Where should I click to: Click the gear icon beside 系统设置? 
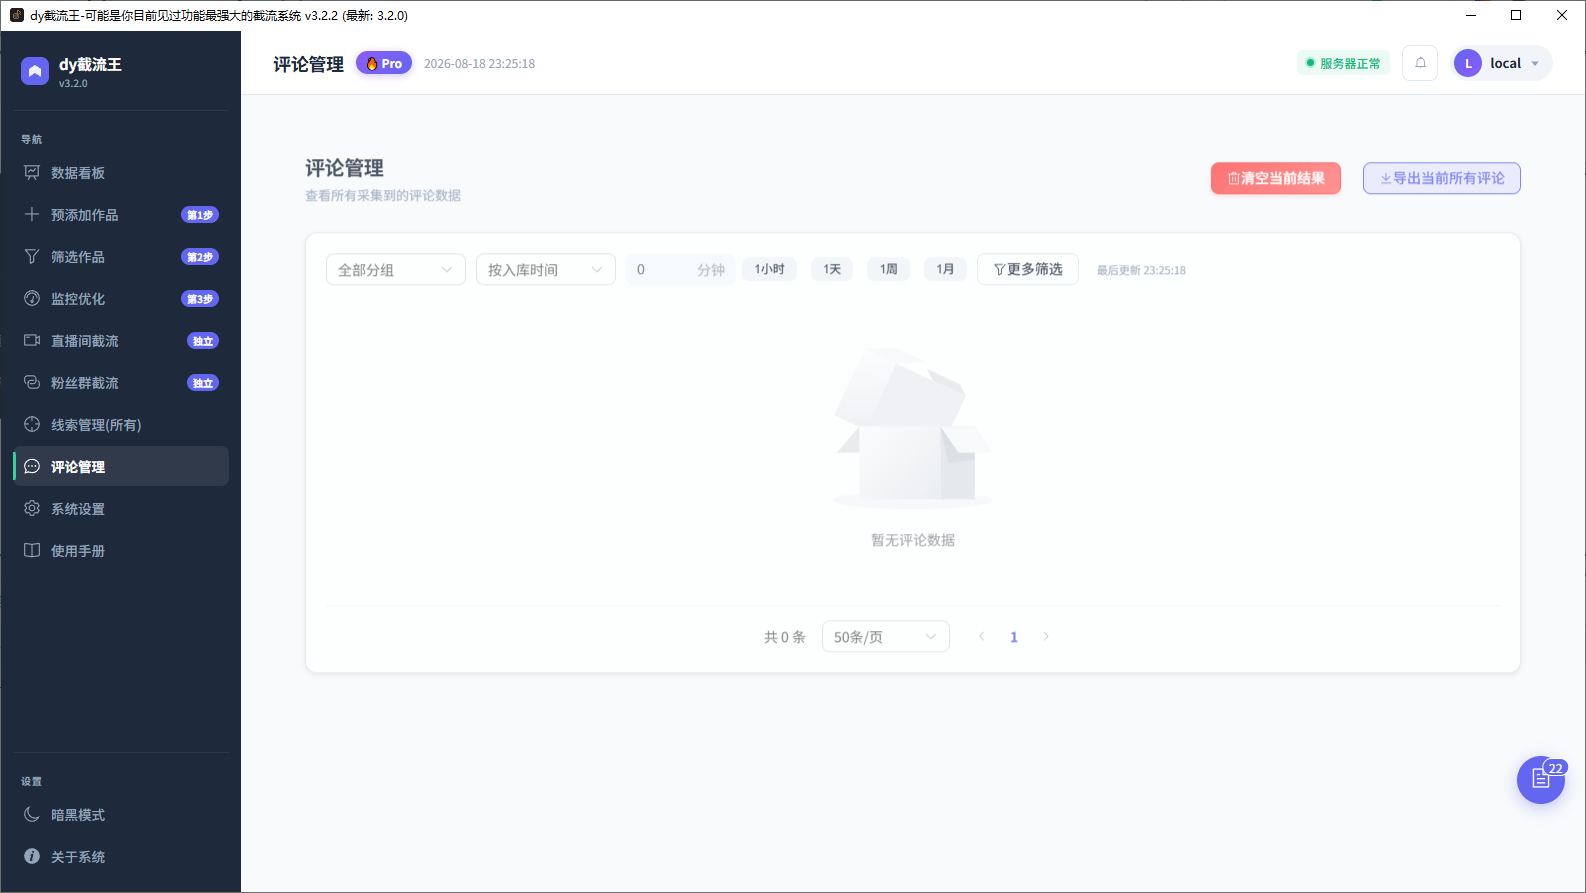click(x=32, y=509)
